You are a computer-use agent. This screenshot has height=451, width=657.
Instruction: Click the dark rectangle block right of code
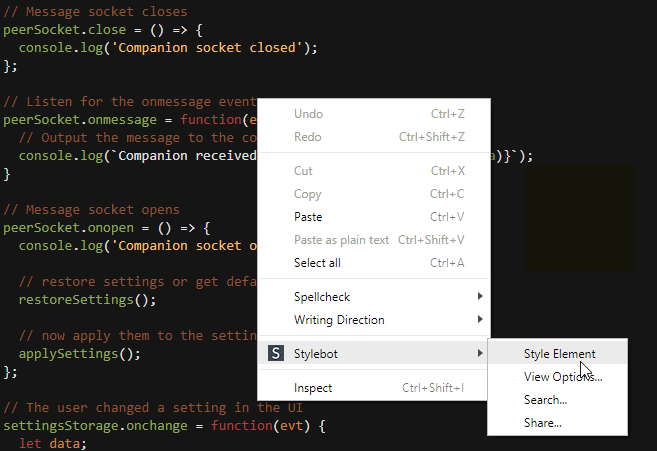coord(578,217)
